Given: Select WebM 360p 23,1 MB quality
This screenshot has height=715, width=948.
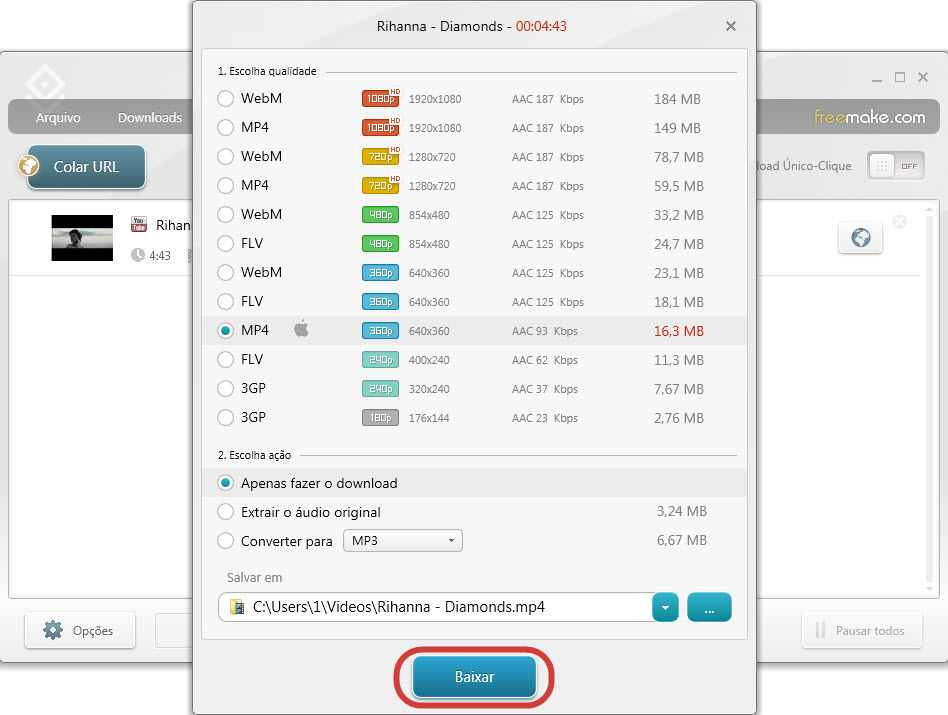Looking at the screenshot, I should click(226, 273).
